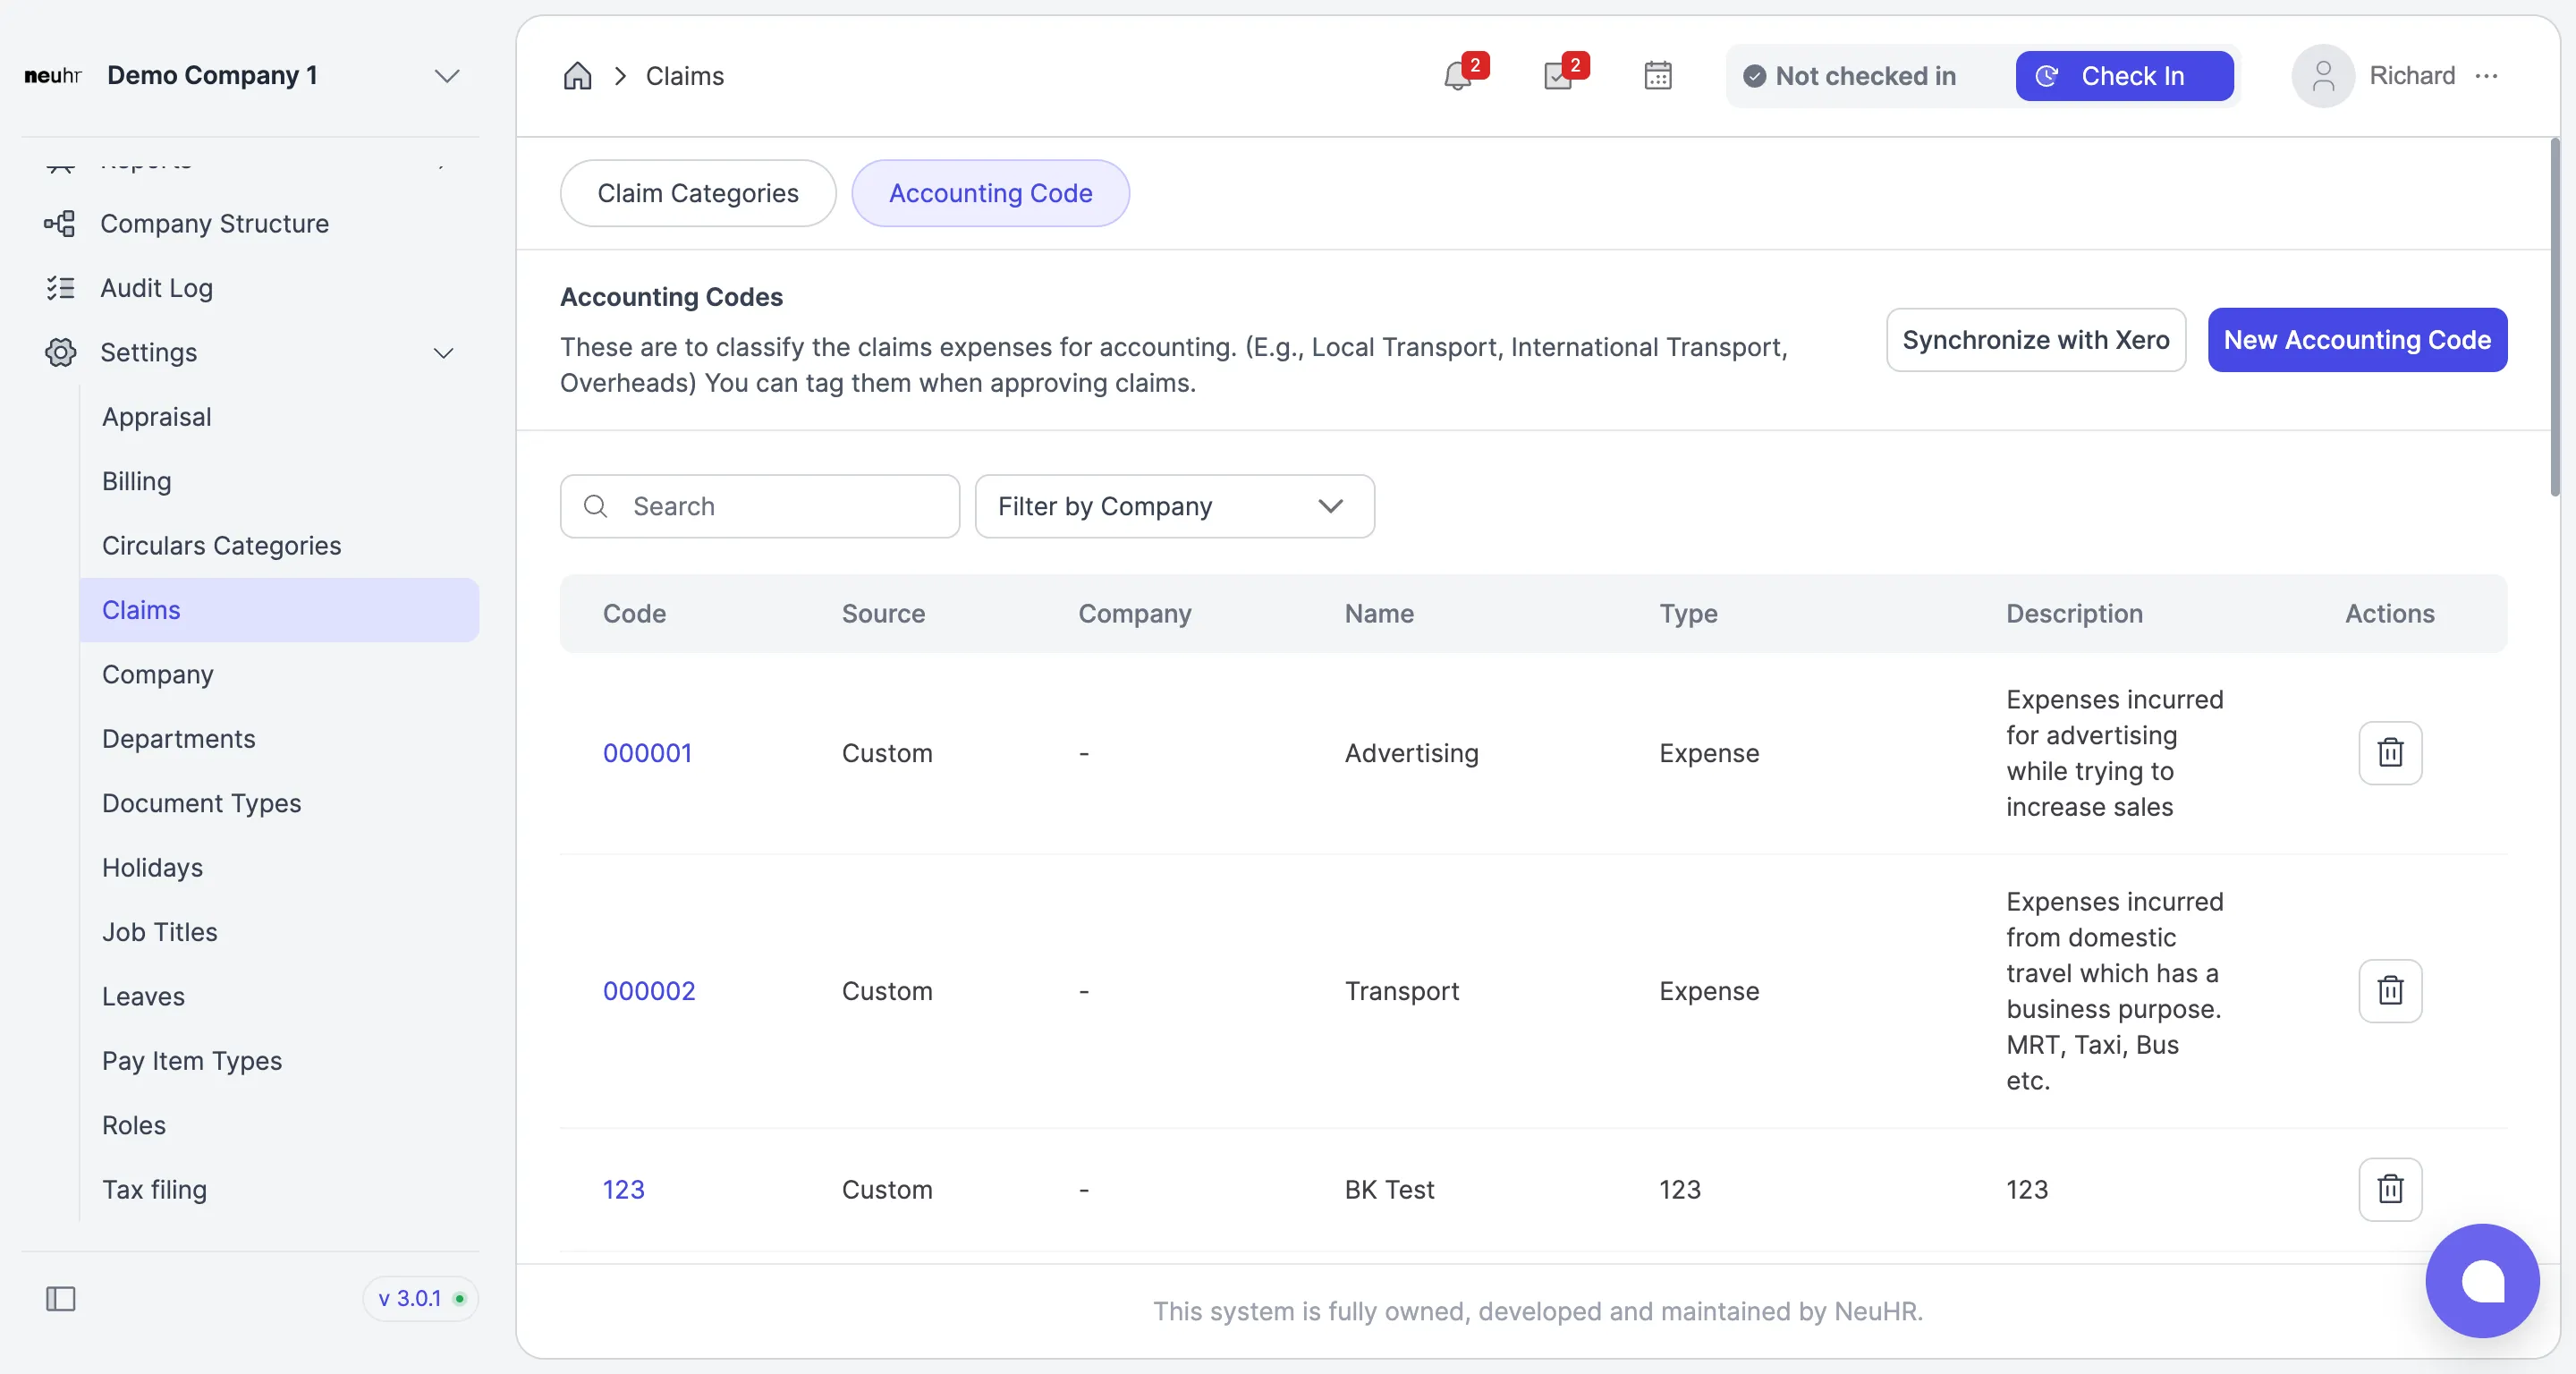Viewport: 2576px width, 1374px height.
Task: Click the Not checked in status
Action: [x=1849, y=76]
